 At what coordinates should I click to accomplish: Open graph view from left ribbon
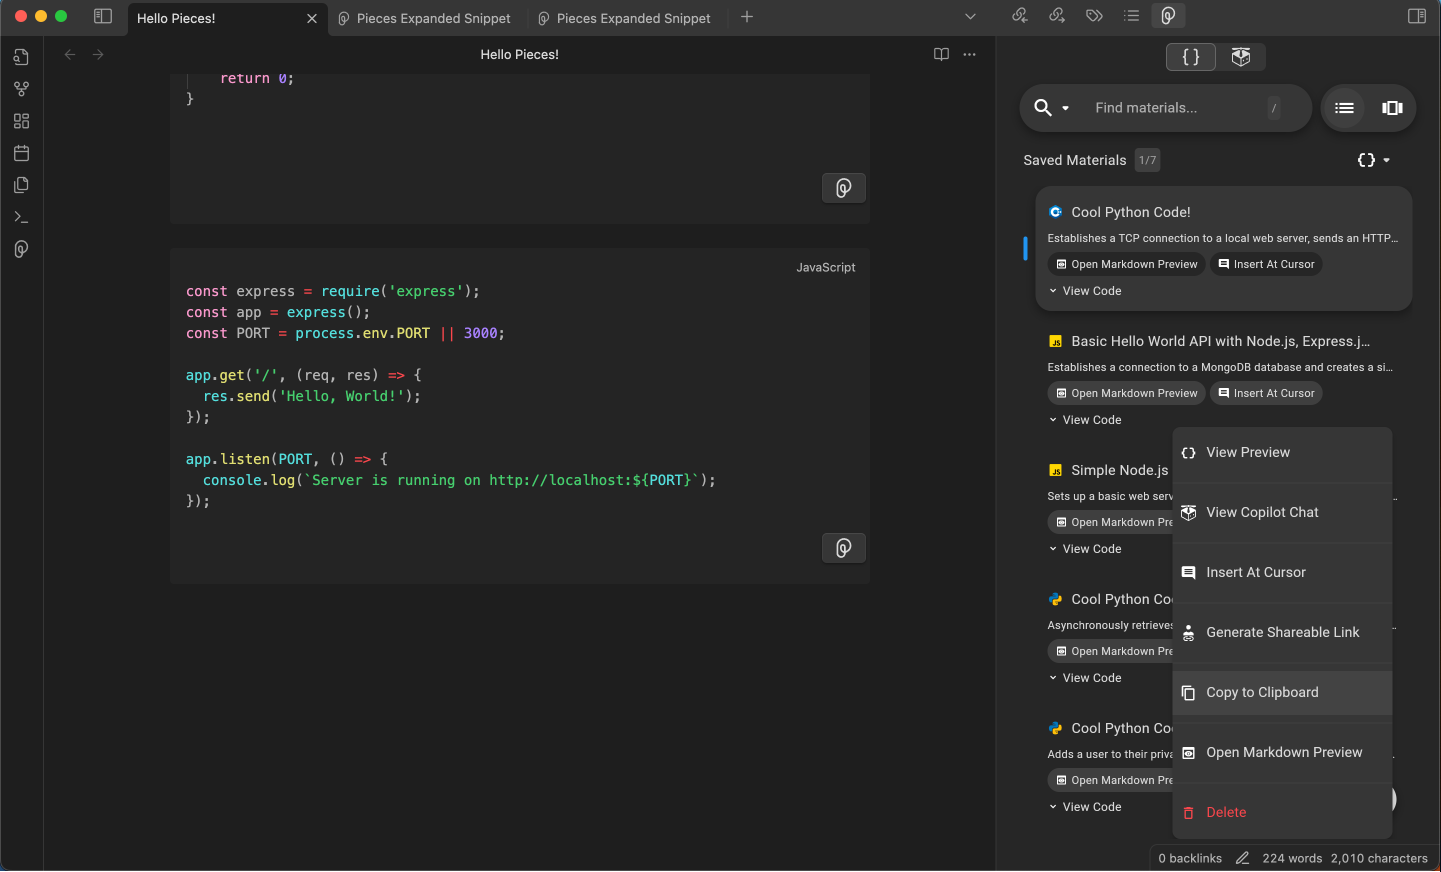click(x=21, y=89)
